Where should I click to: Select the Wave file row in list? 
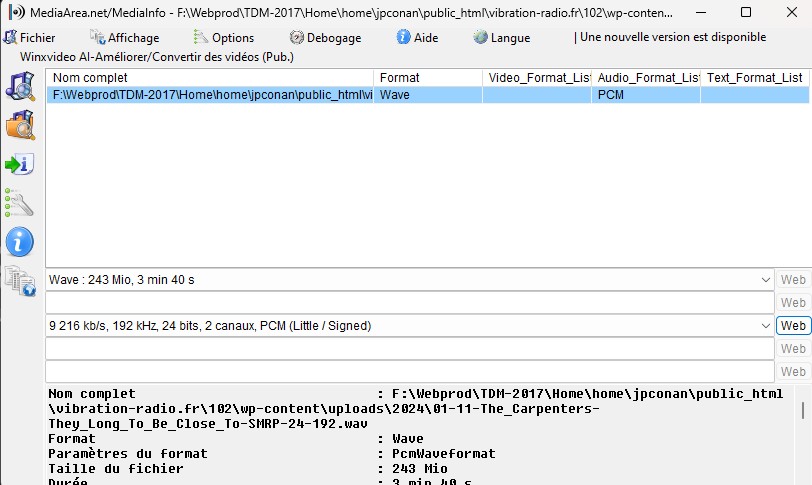210,96
